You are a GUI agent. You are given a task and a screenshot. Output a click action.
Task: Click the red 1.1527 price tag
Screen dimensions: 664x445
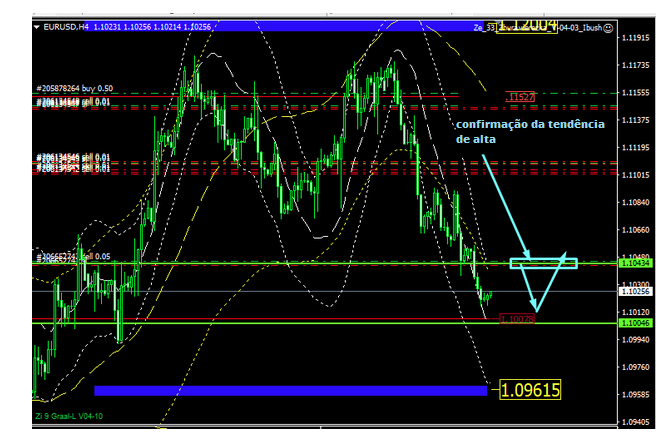pyautogui.click(x=520, y=97)
